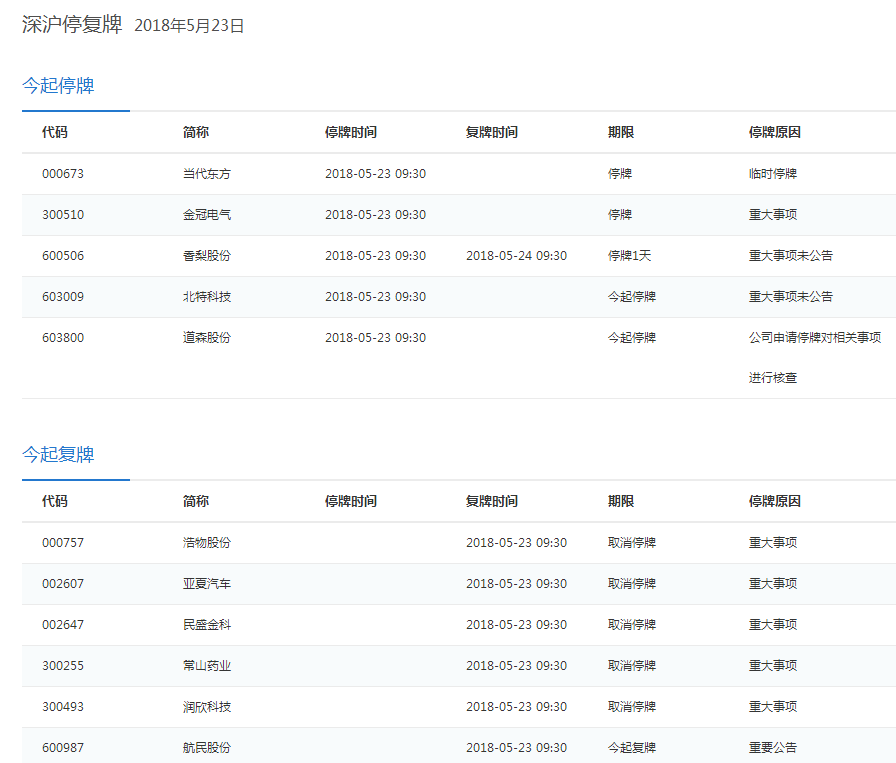Click the stock name 金冠电气
Screen dimensions: 896x763
click(206, 215)
